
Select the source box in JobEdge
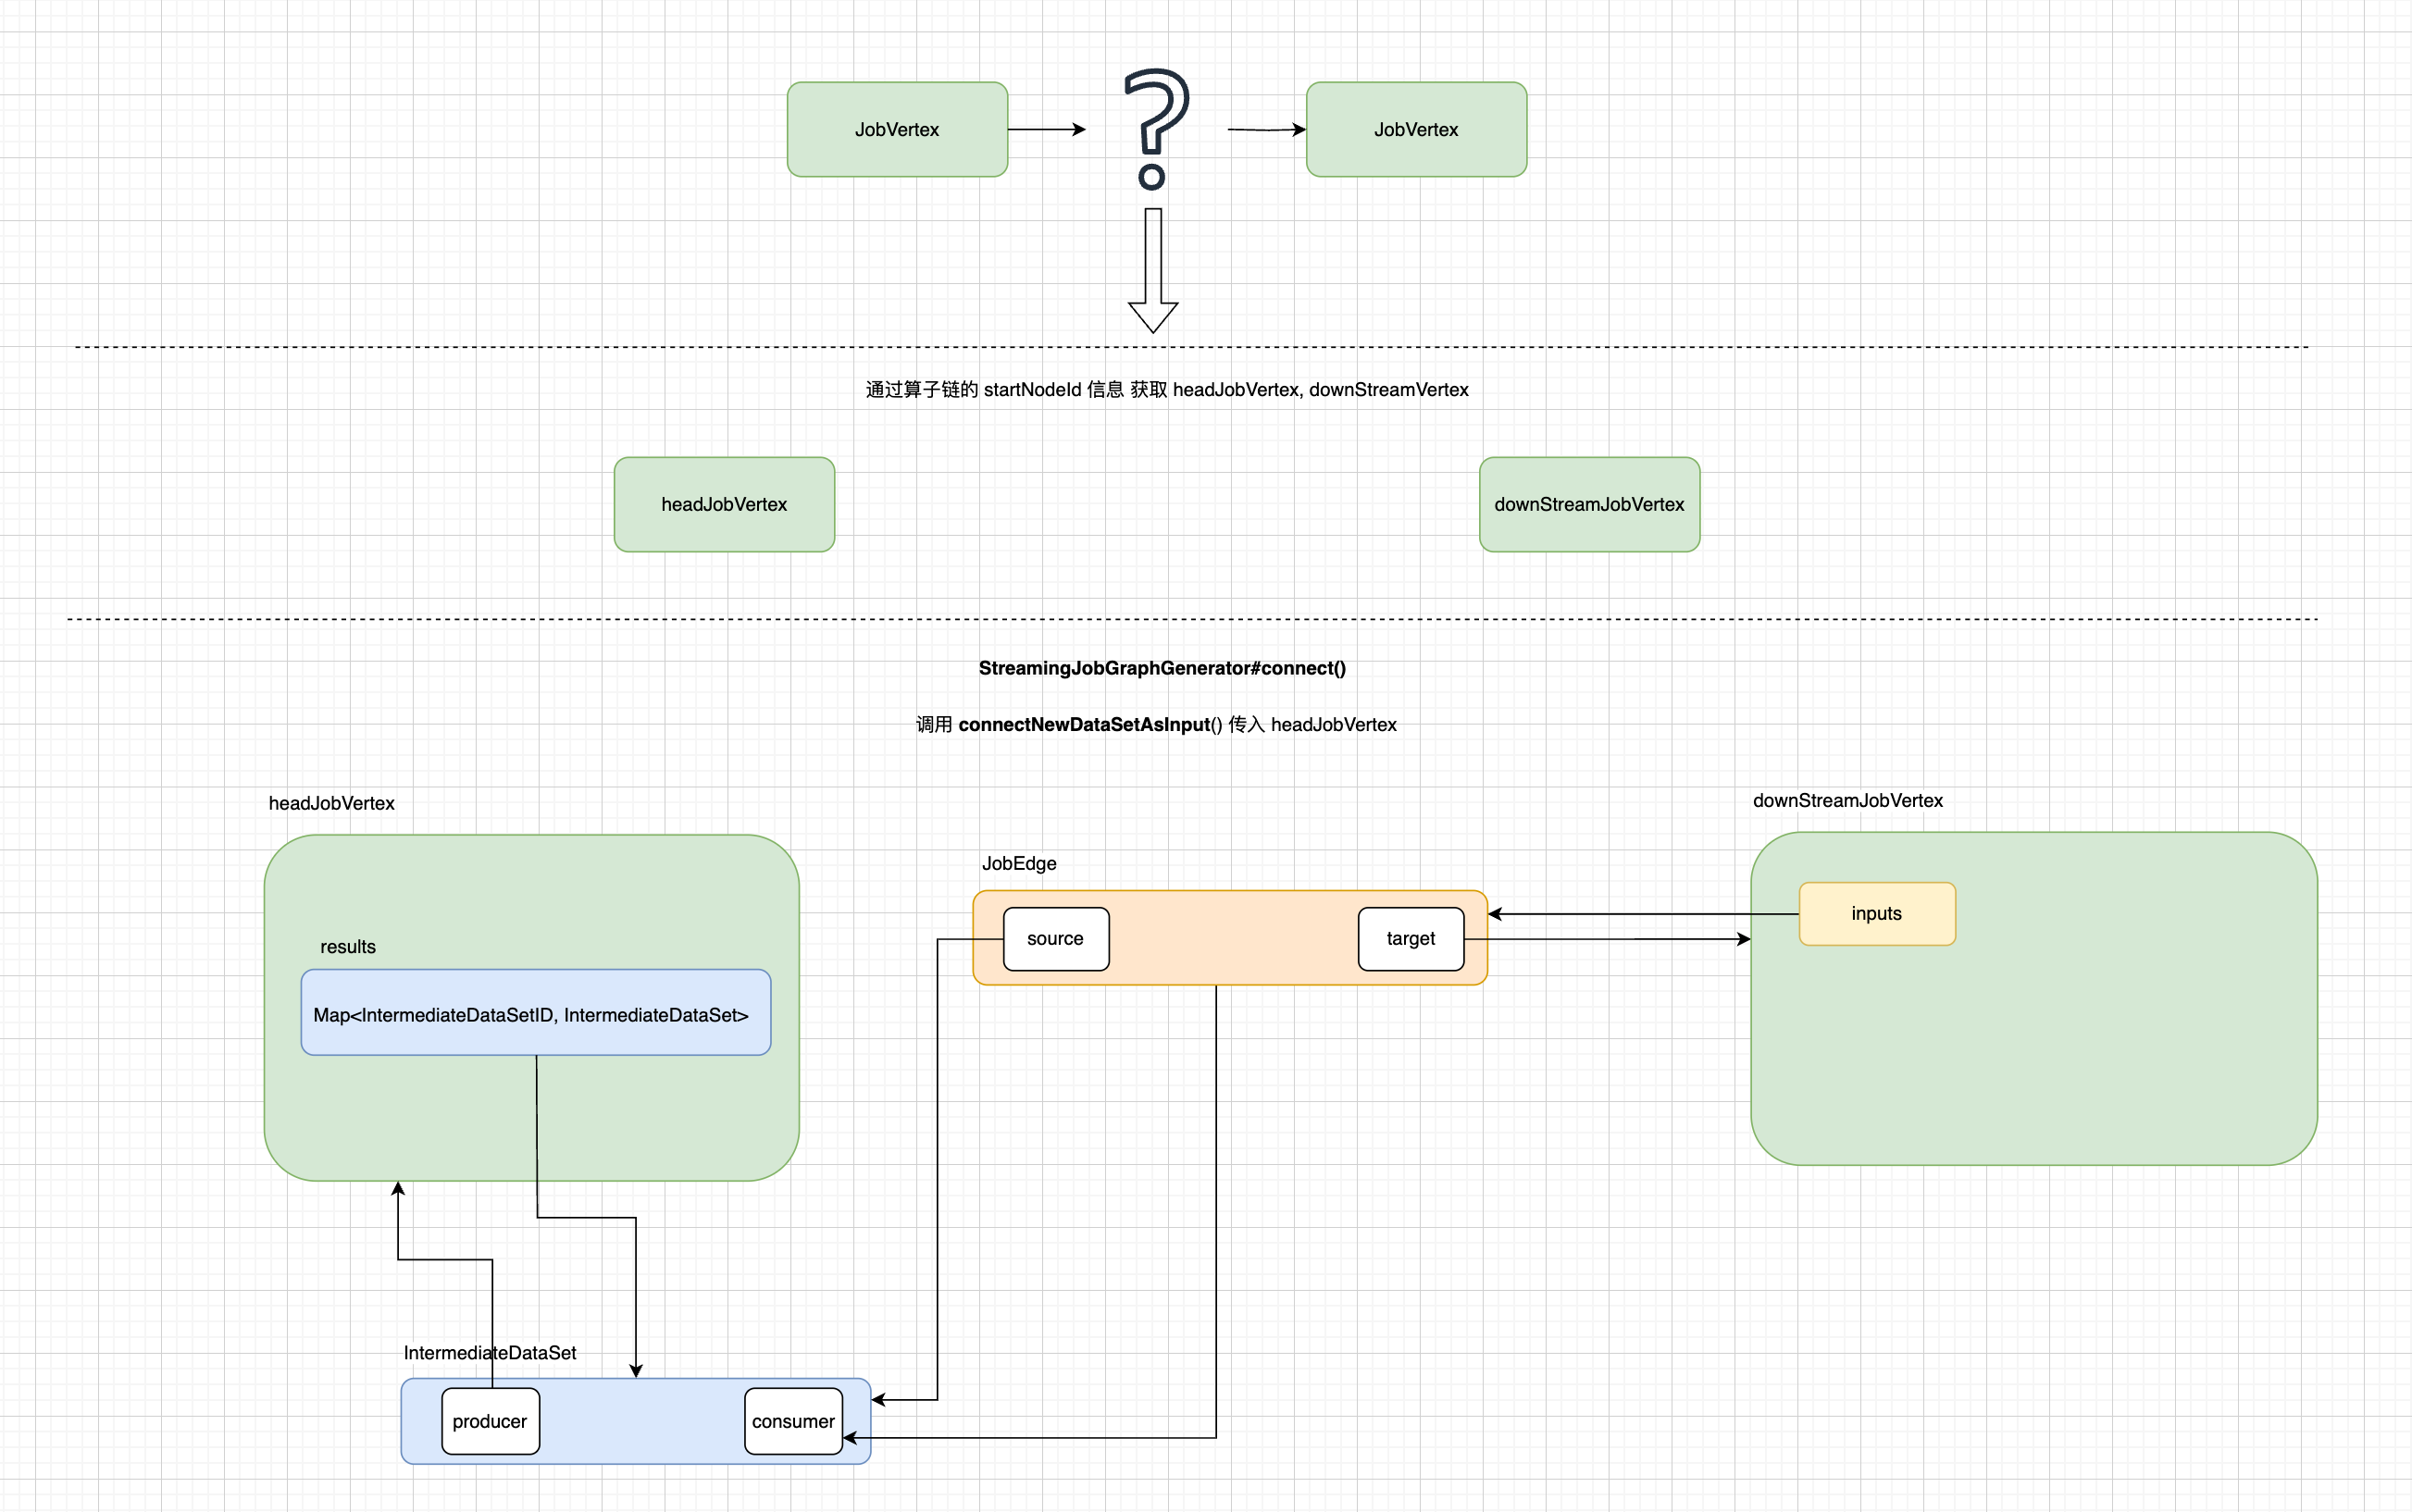coord(1055,939)
